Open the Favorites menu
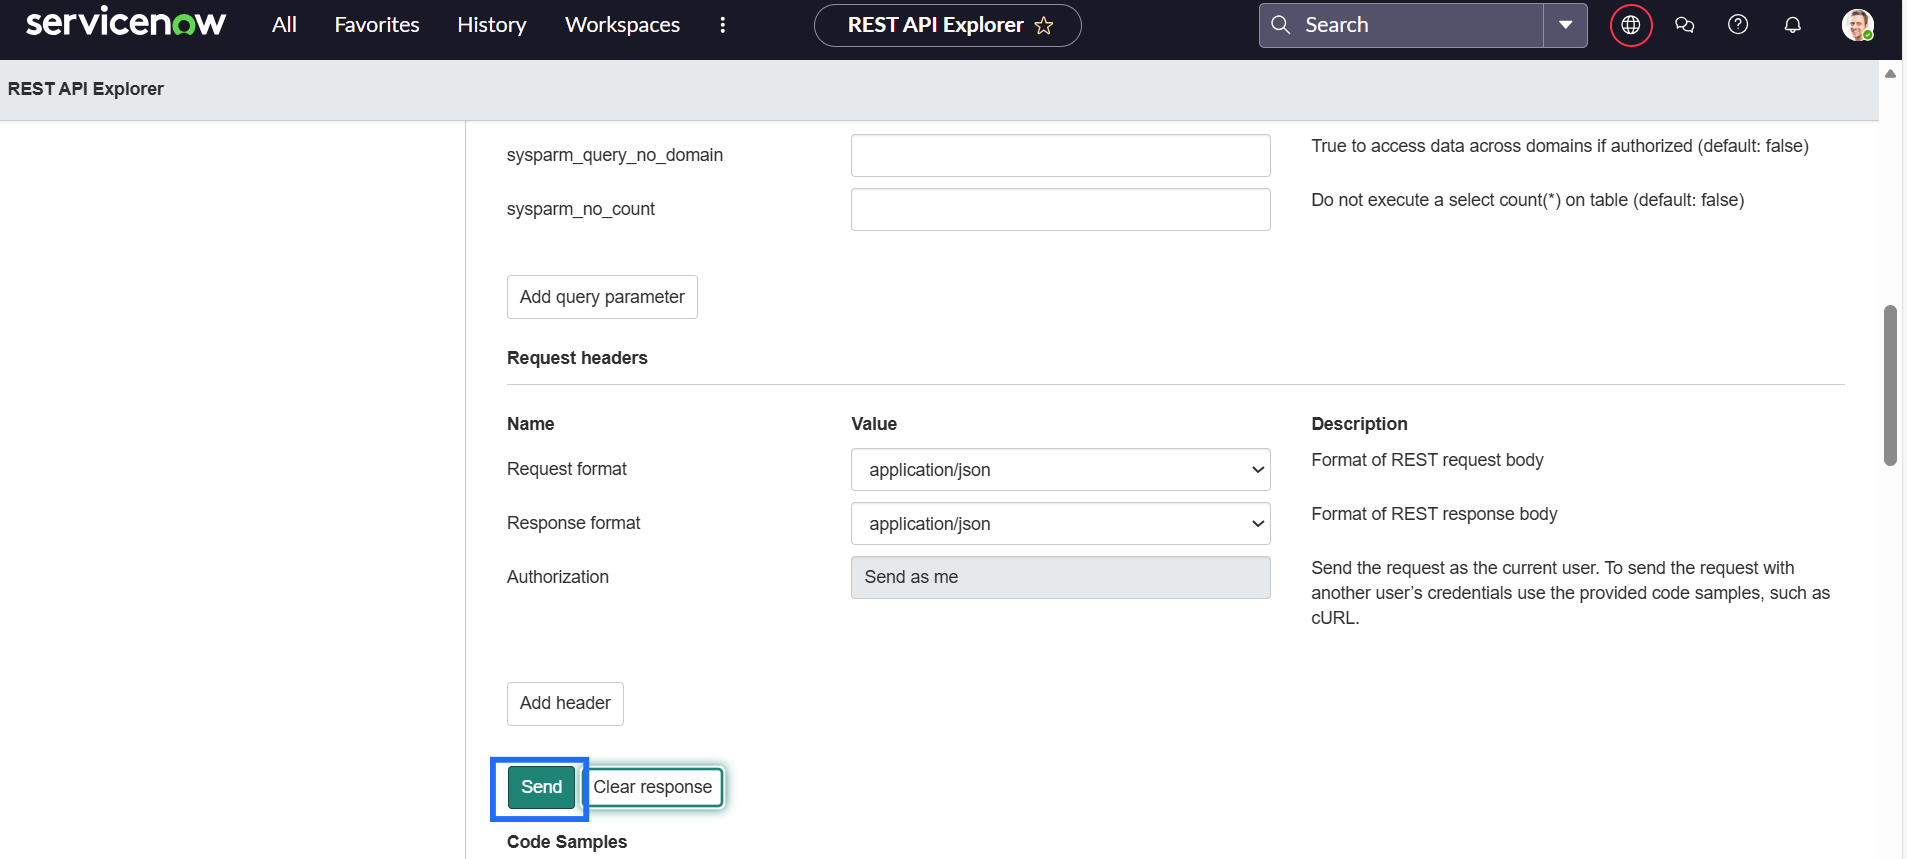Viewport: 1907px width, 859px height. [377, 25]
